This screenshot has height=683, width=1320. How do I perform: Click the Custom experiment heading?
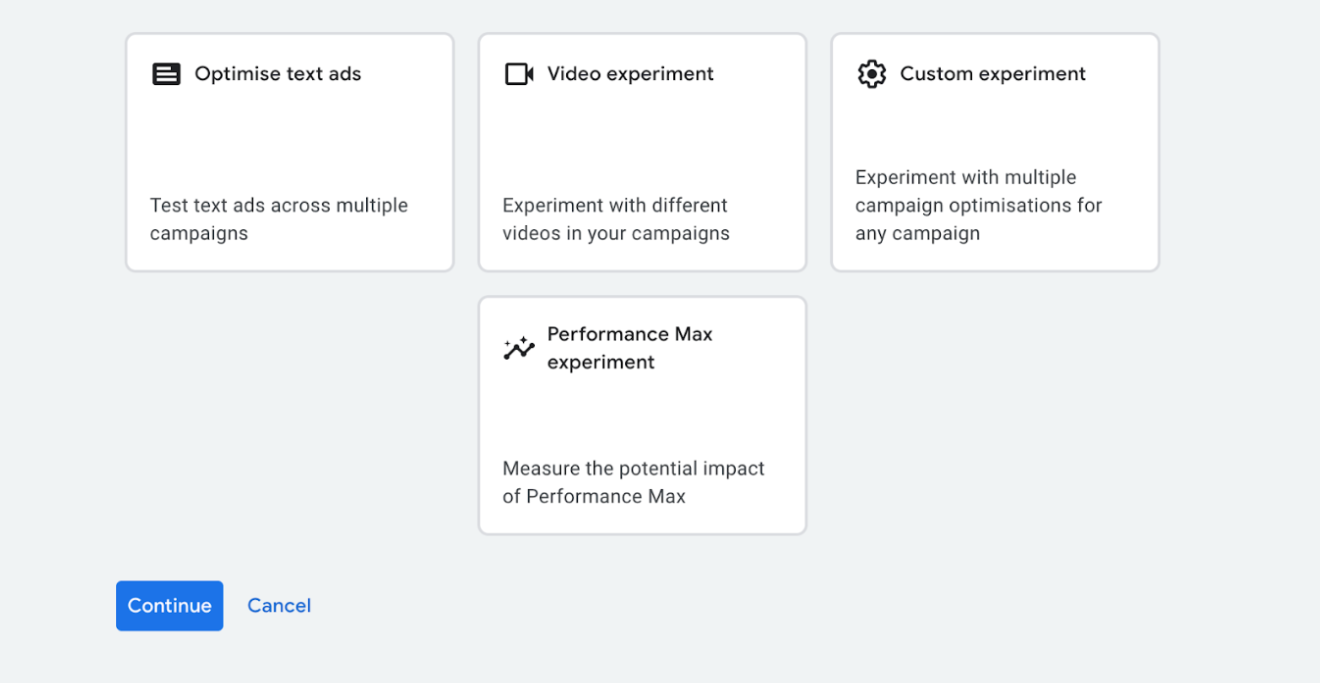click(x=992, y=73)
